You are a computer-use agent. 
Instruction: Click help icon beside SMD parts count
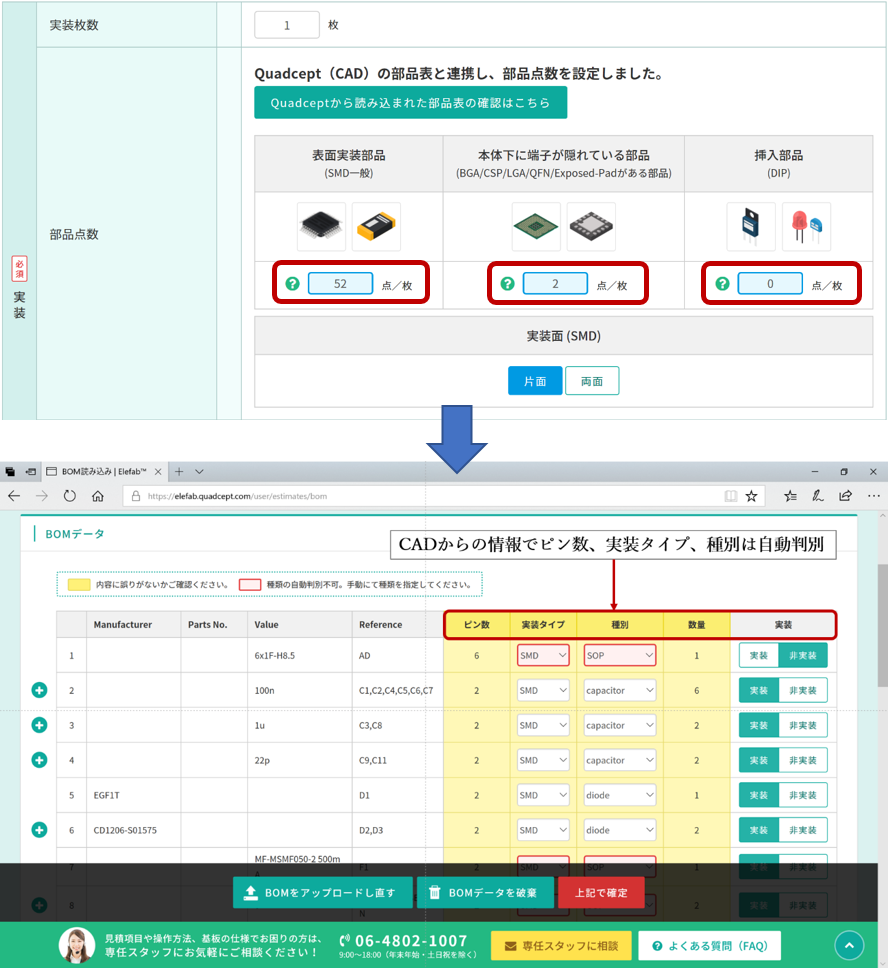point(293,284)
